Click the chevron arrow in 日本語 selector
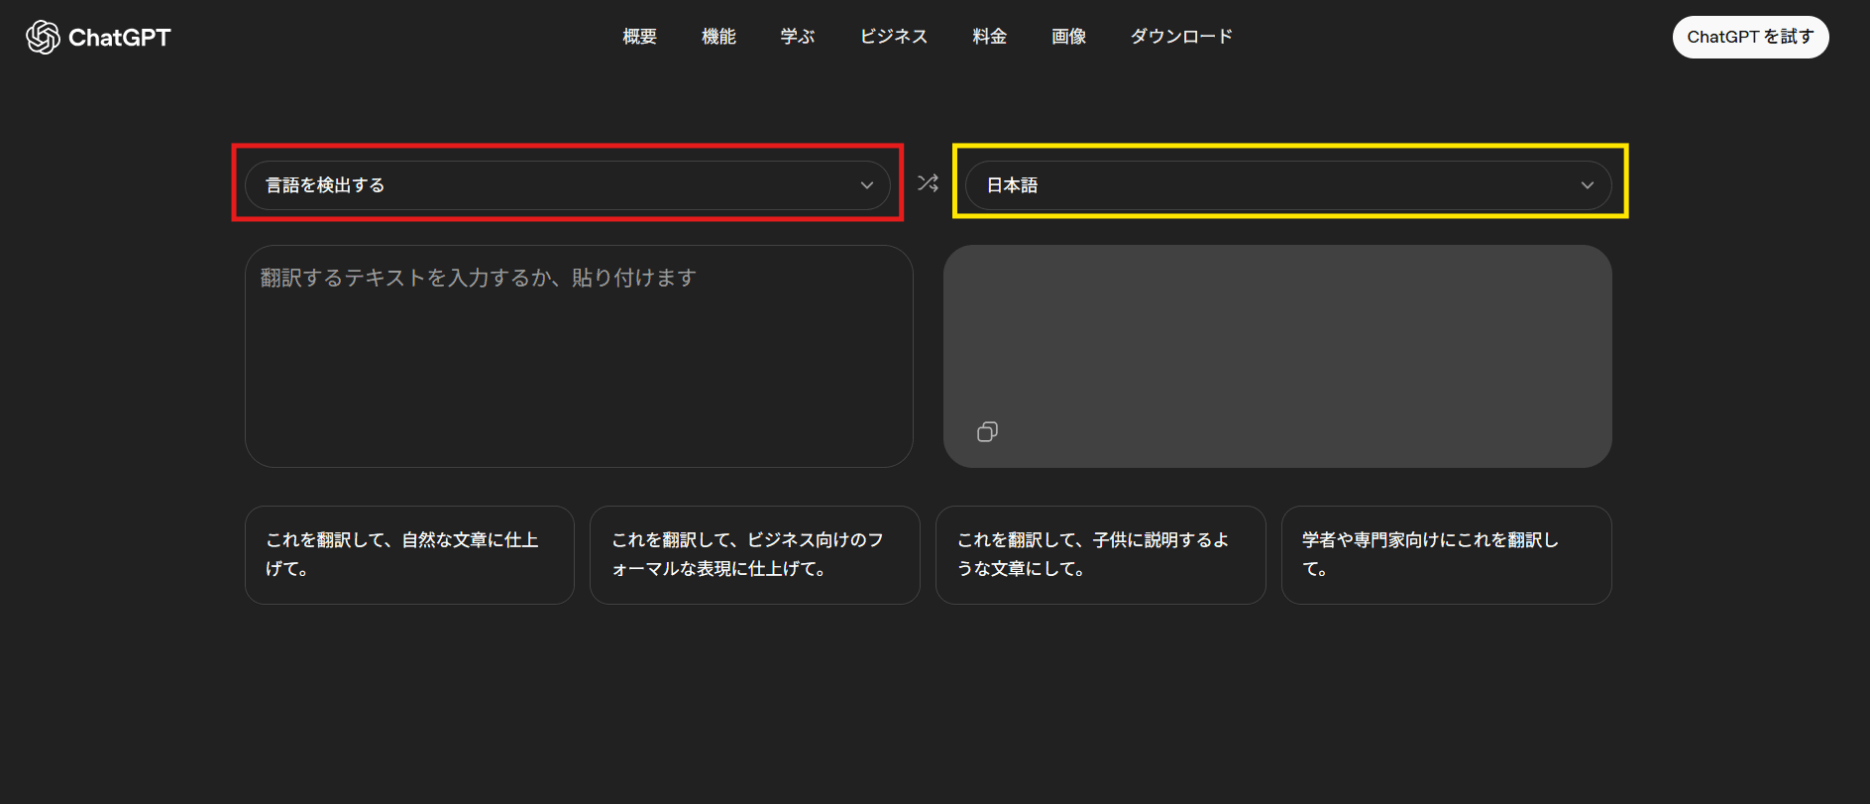Image resolution: width=1870 pixels, height=804 pixels. coord(1587,185)
